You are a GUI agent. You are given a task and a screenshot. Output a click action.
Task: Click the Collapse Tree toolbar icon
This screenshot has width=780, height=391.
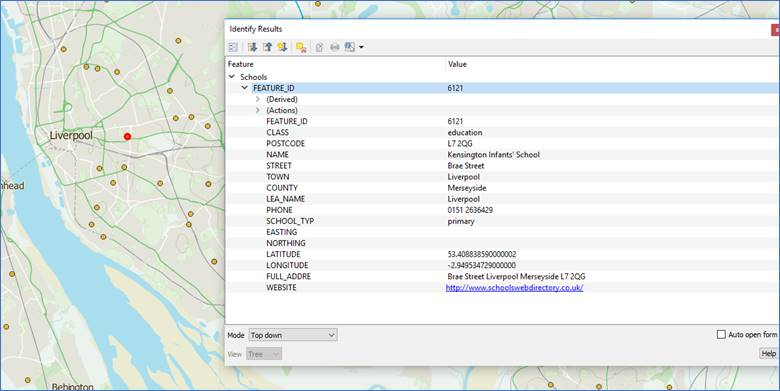coord(268,47)
